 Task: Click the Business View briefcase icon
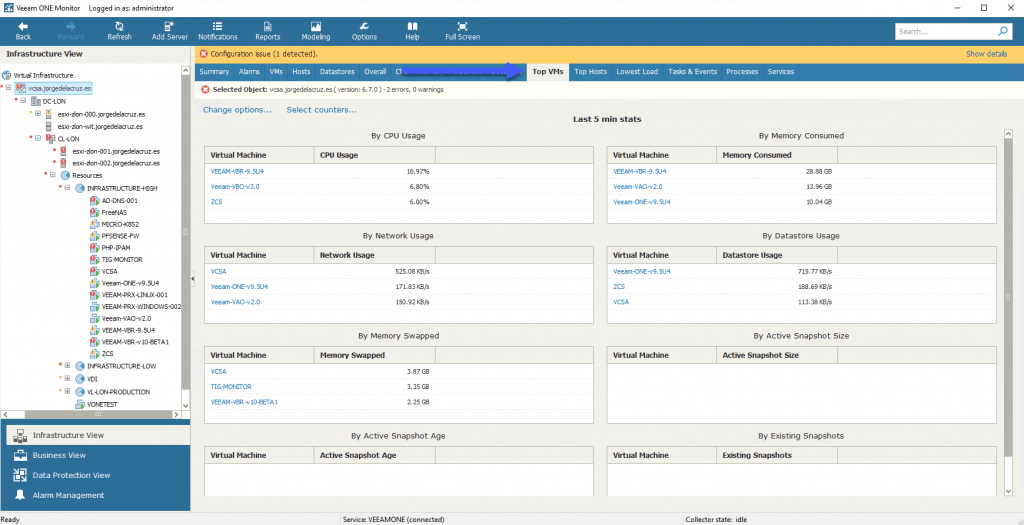coord(20,455)
